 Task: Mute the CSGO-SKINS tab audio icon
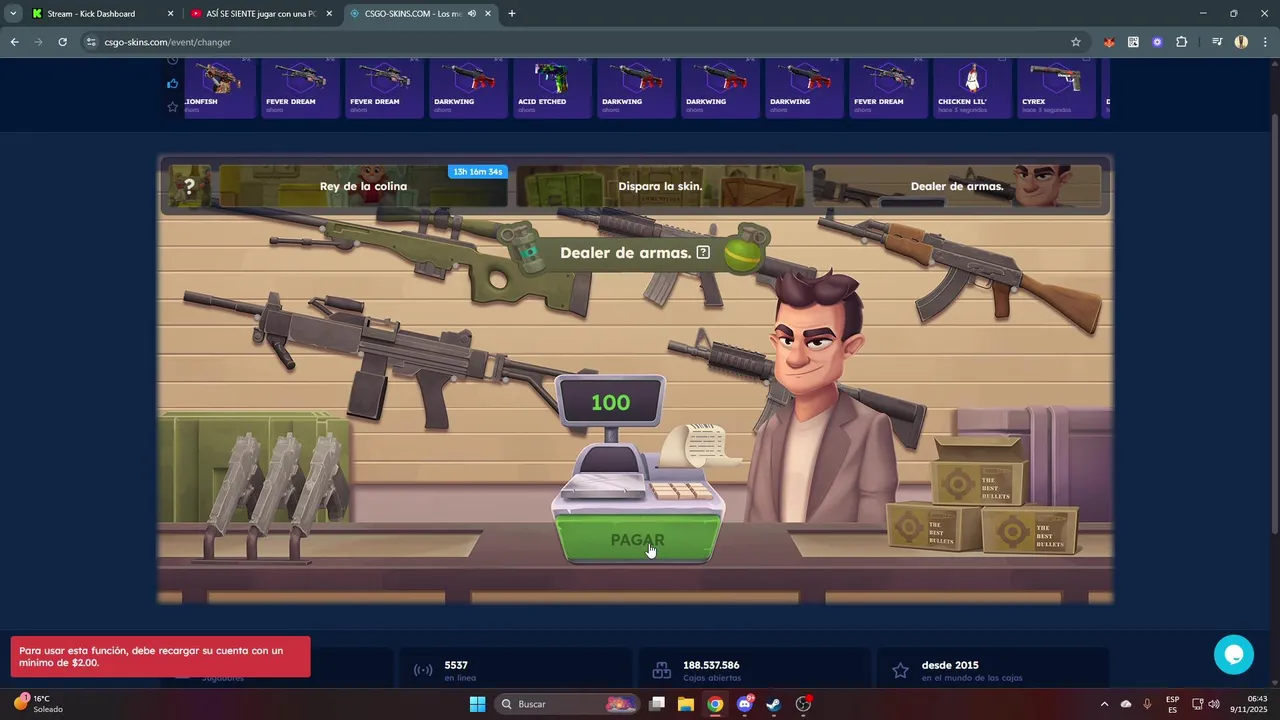pos(471,14)
